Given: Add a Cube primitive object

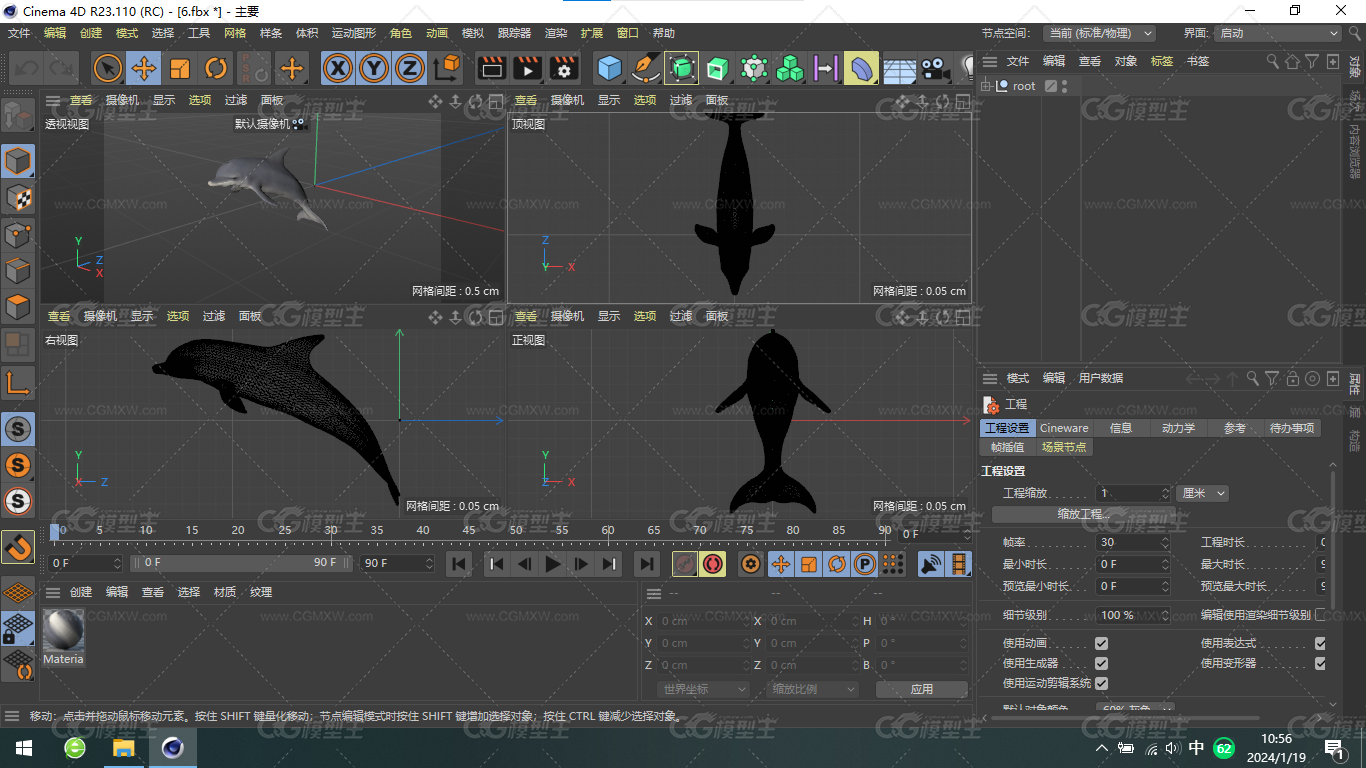Looking at the screenshot, I should [609, 68].
